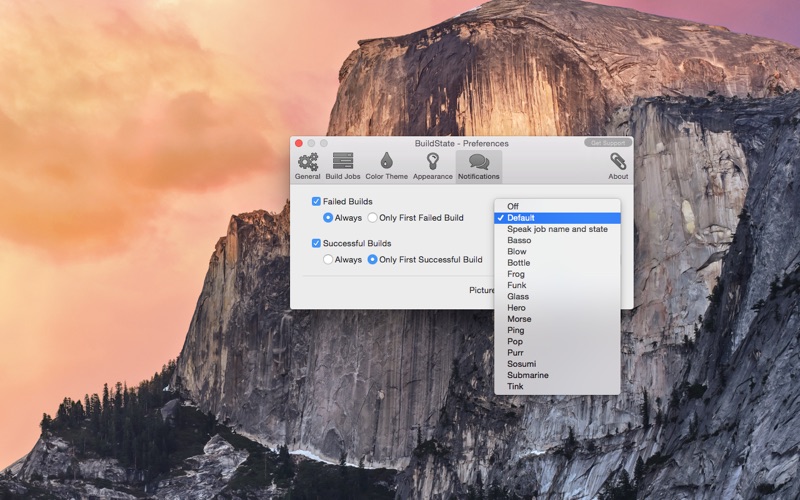Switch to the Color Theme pane
Image resolution: width=800 pixels, height=500 pixels.
pos(386,165)
